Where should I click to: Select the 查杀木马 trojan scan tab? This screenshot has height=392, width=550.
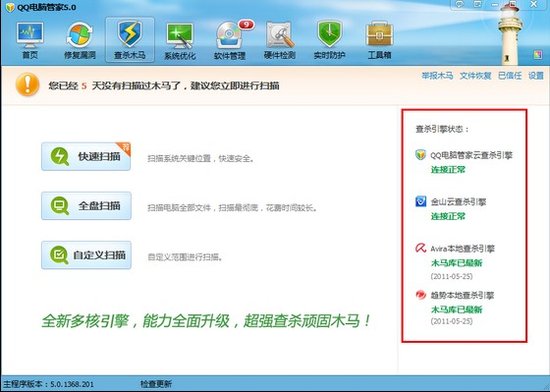130,40
